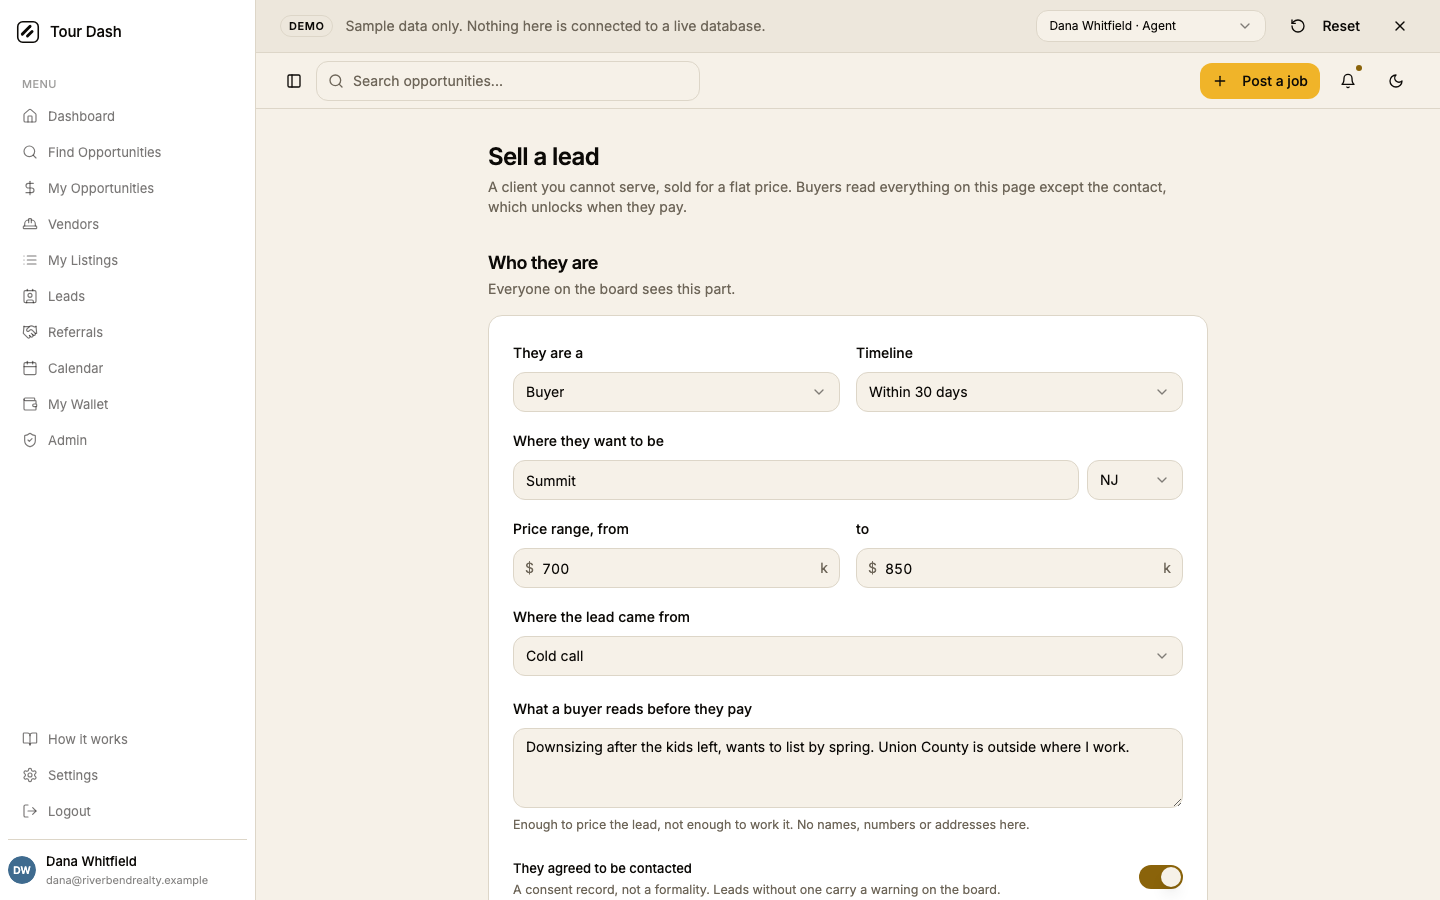The image size is (1440, 900).
Task: Open Vendors menu item
Action: tap(128, 224)
